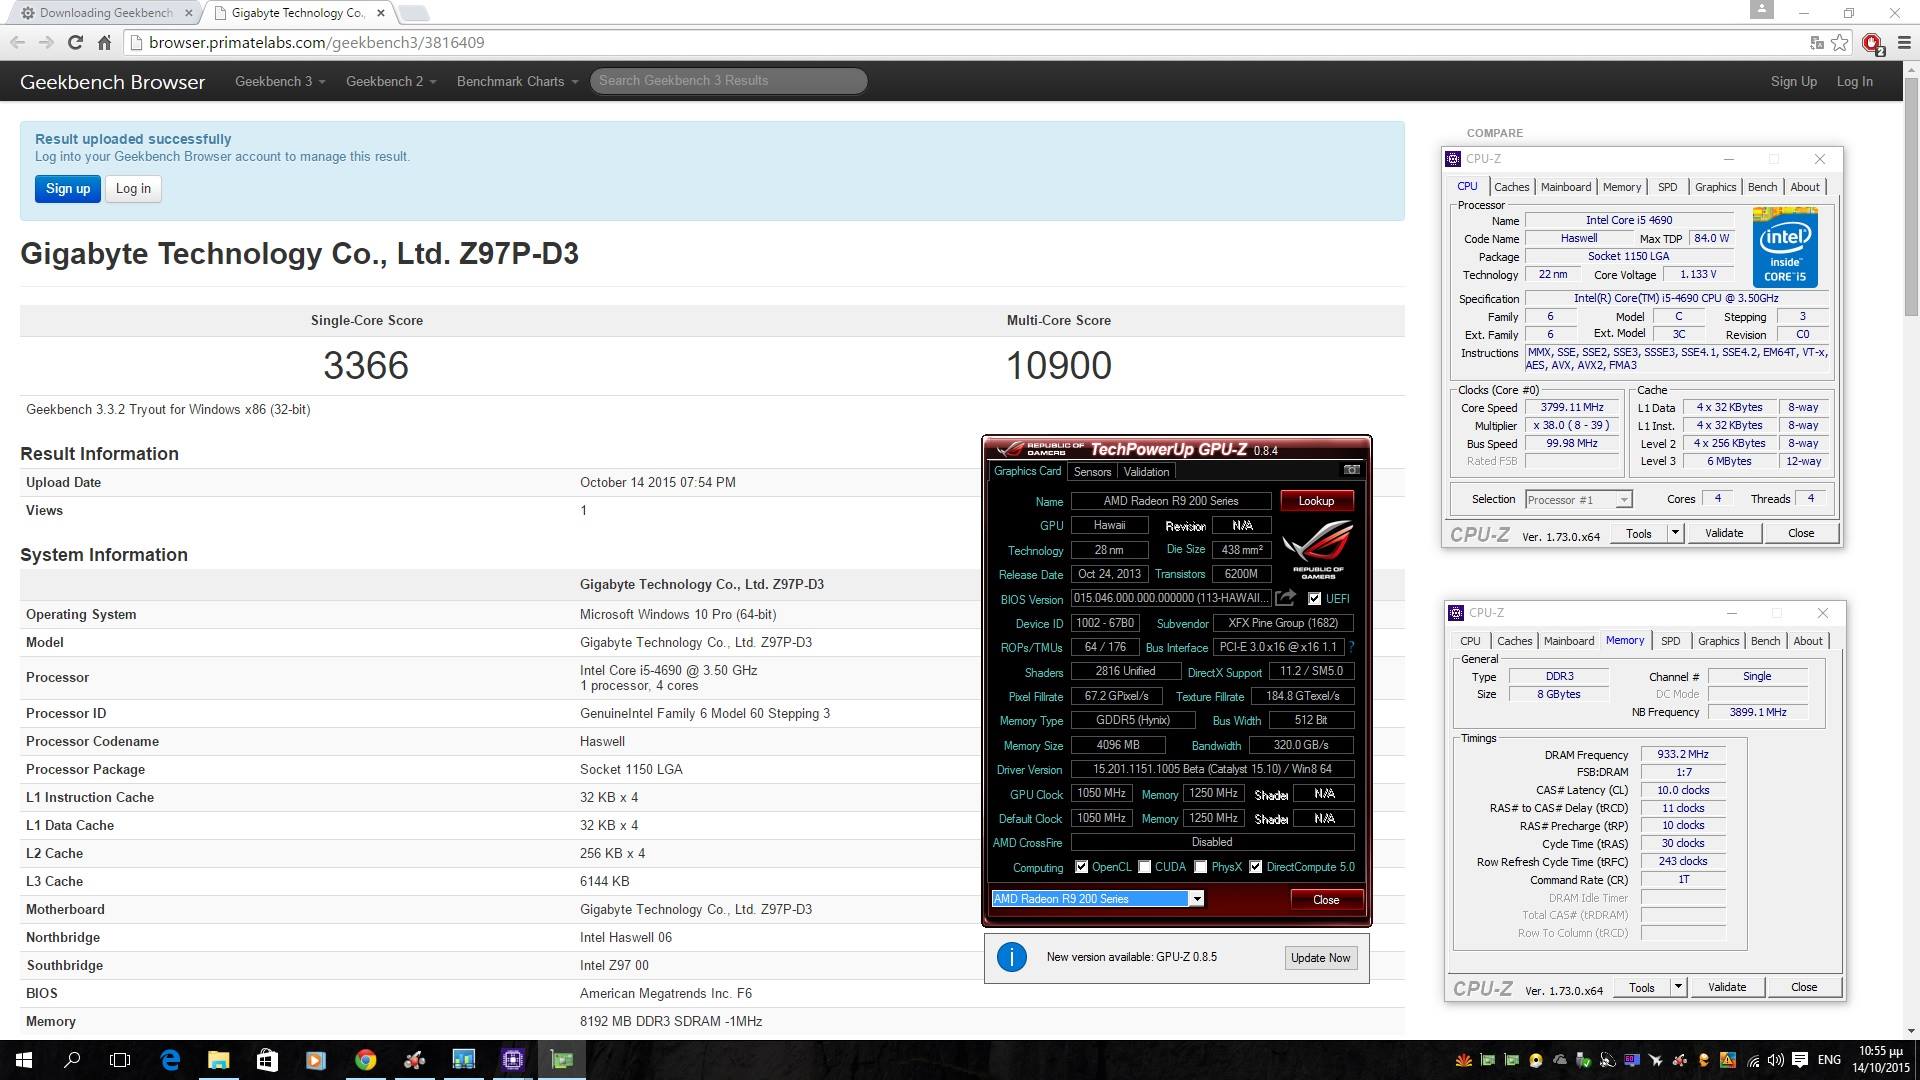Switch to CPU-Z purple chip taskbar icon

pyautogui.click(x=513, y=1060)
